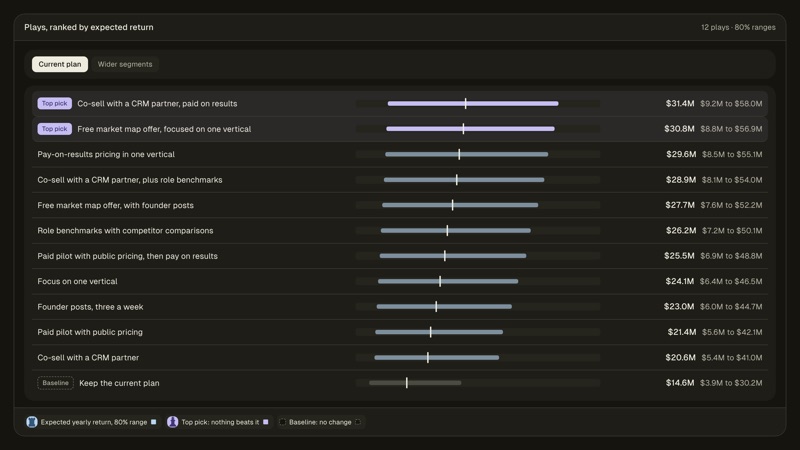Click the range bar for Founder posts row
This screenshot has width=800, height=450.
(x=444, y=307)
